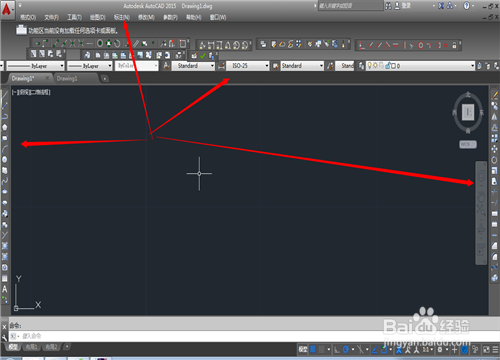This screenshot has width=500, height=360.
Task: Open the 标注(N) menu
Action: pyautogui.click(x=122, y=17)
